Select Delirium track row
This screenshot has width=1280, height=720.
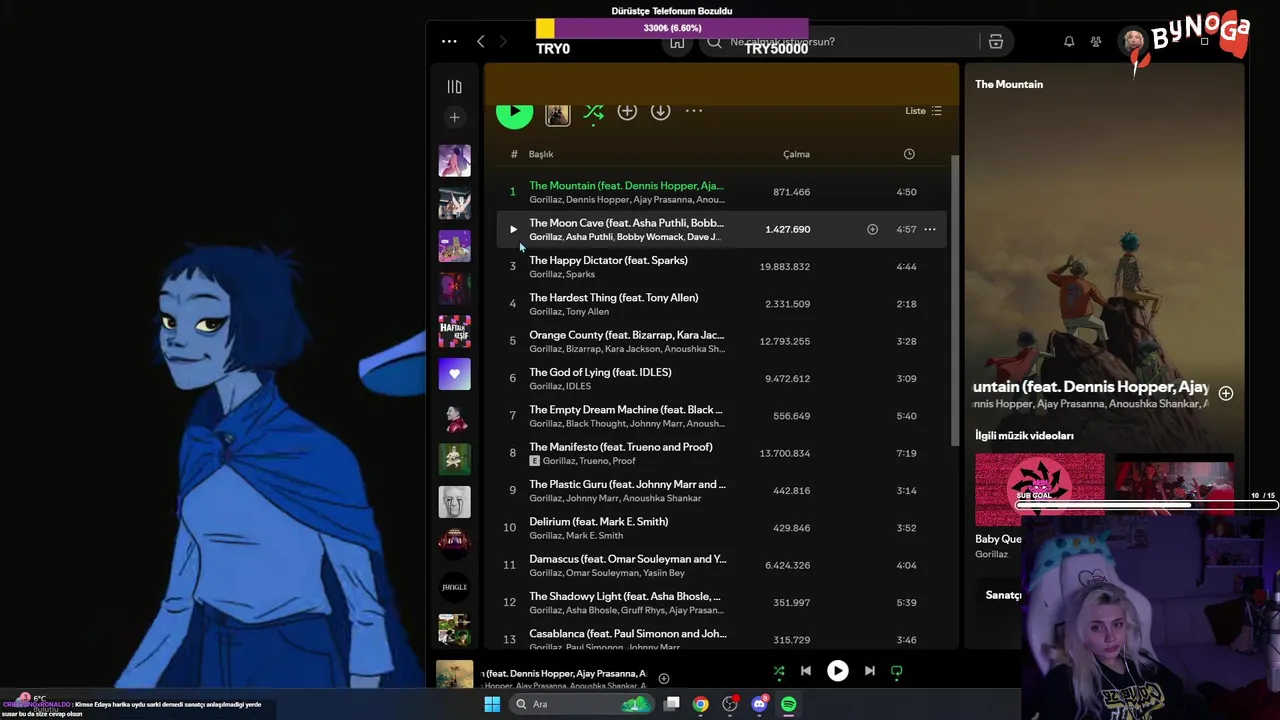(720, 528)
